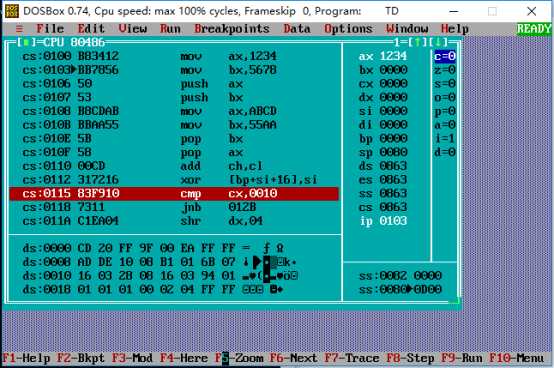The width and height of the screenshot is (554, 368).
Task: Open the Data menu
Action: point(297,29)
